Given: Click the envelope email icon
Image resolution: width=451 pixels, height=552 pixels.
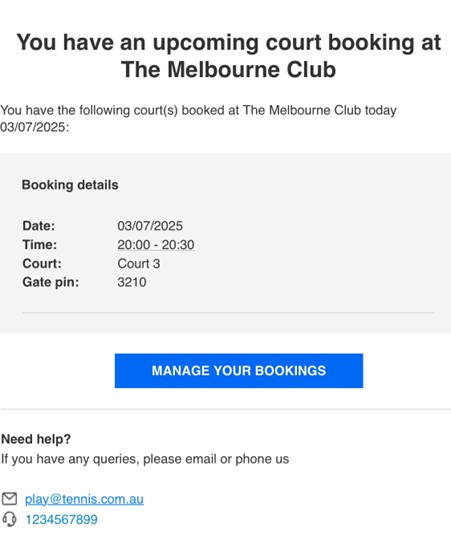Looking at the screenshot, I should [x=9, y=499].
